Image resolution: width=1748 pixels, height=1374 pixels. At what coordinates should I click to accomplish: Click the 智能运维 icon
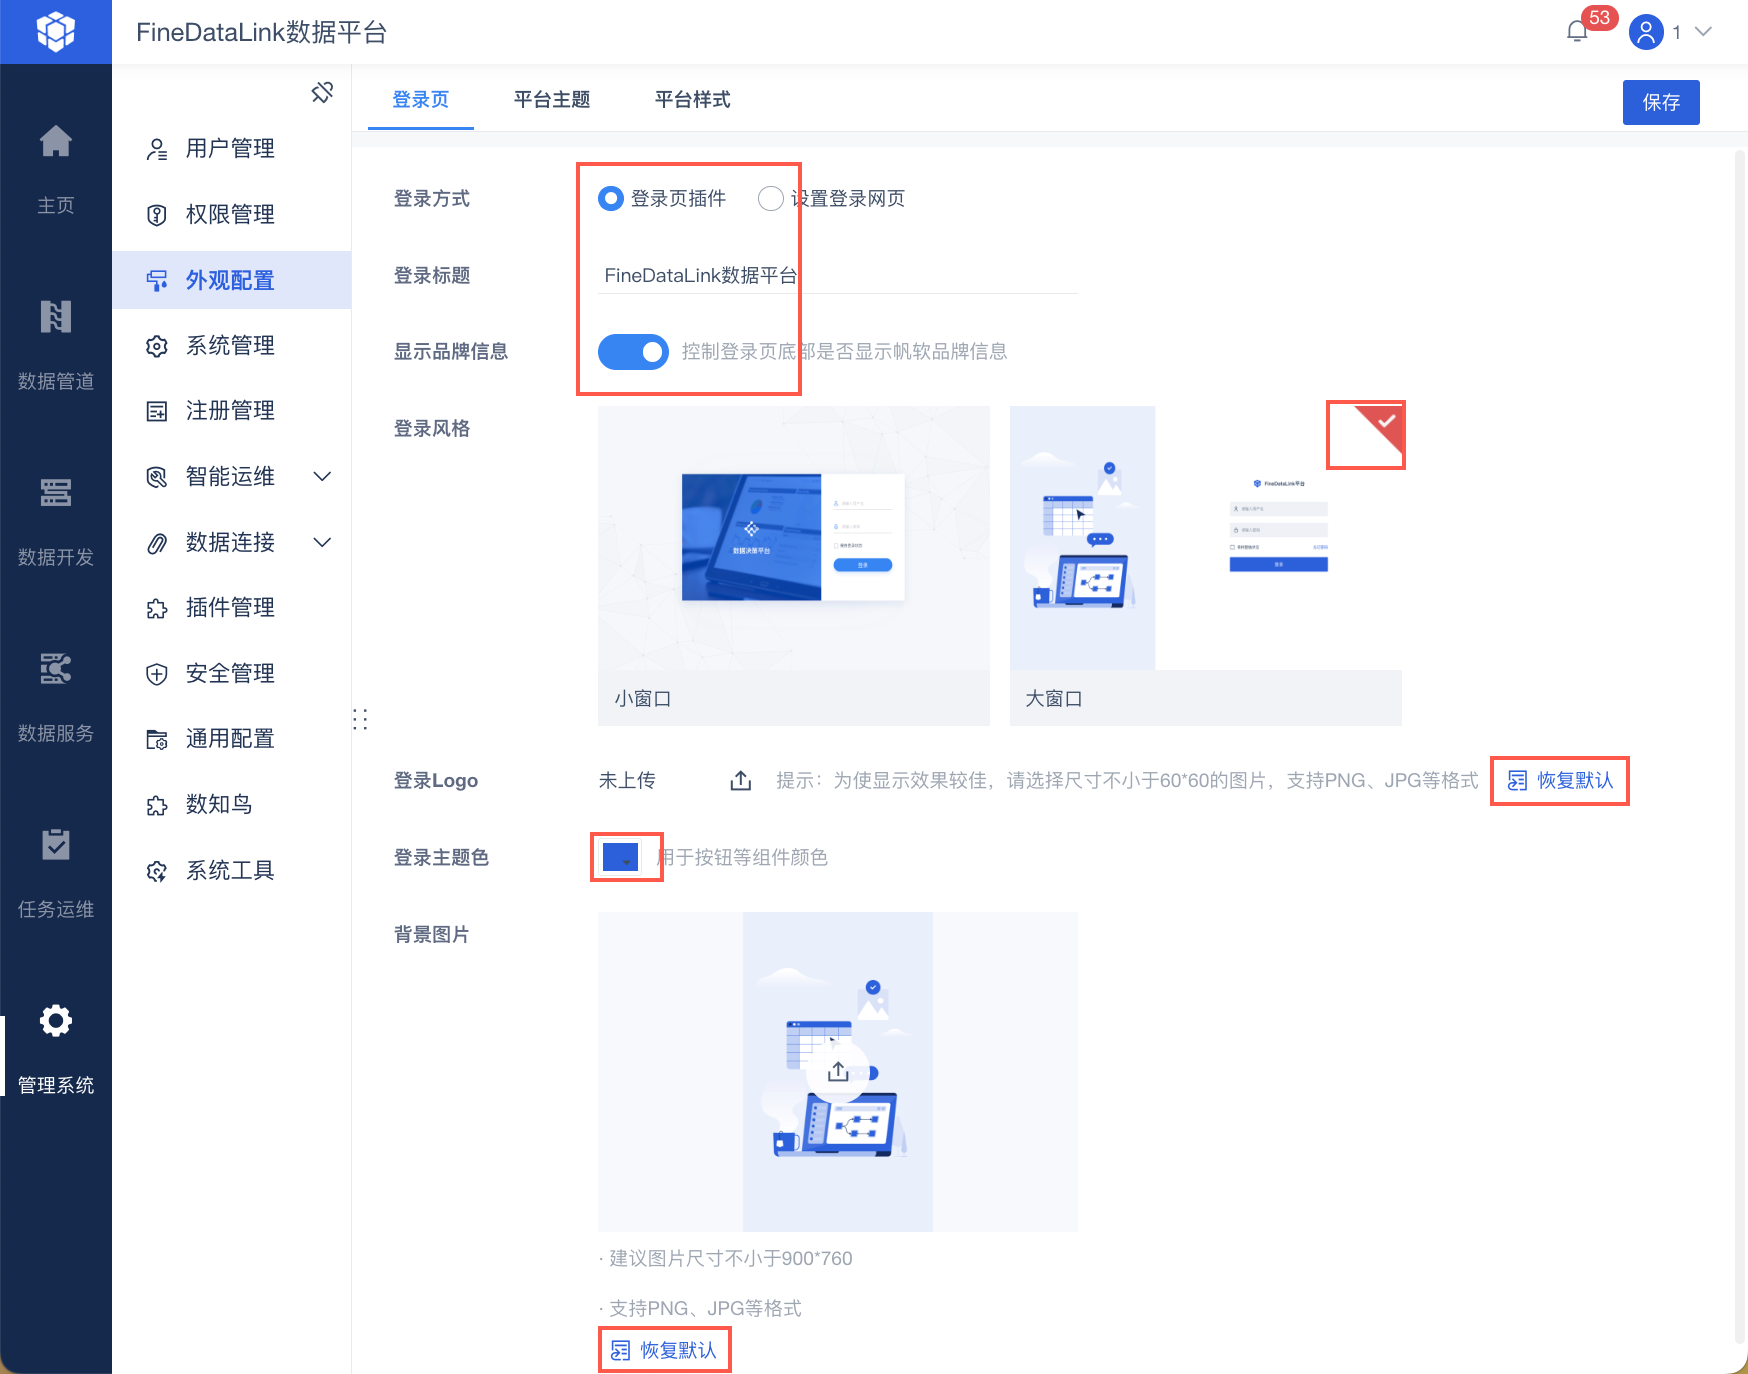(x=157, y=477)
